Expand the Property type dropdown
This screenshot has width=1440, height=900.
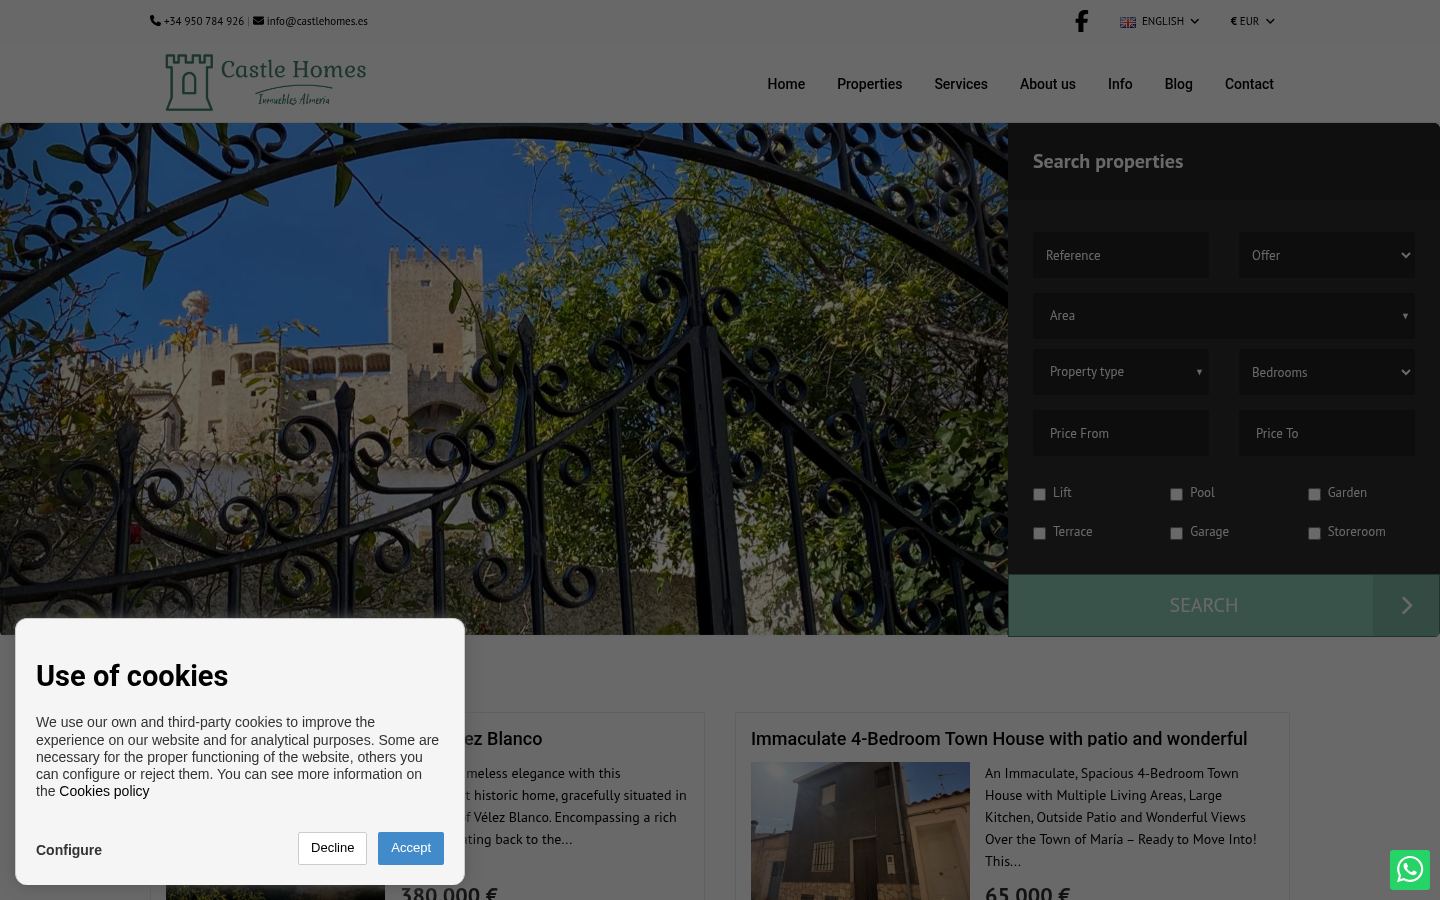tap(1121, 371)
